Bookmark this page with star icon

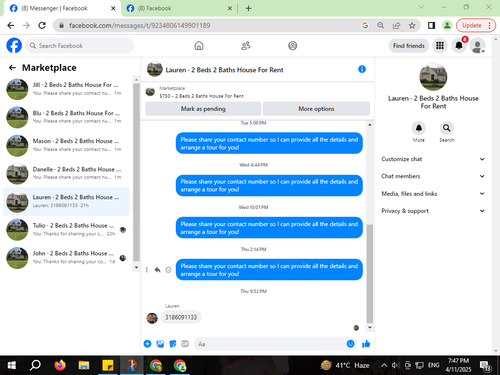point(412,25)
